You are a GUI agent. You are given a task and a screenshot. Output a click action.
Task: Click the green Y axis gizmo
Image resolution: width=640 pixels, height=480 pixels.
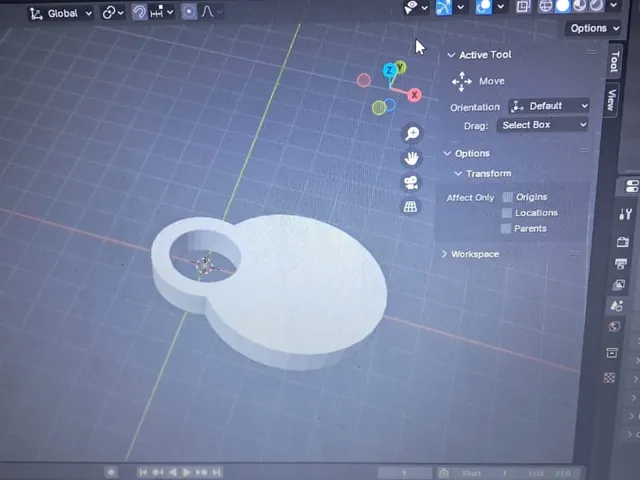(401, 67)
